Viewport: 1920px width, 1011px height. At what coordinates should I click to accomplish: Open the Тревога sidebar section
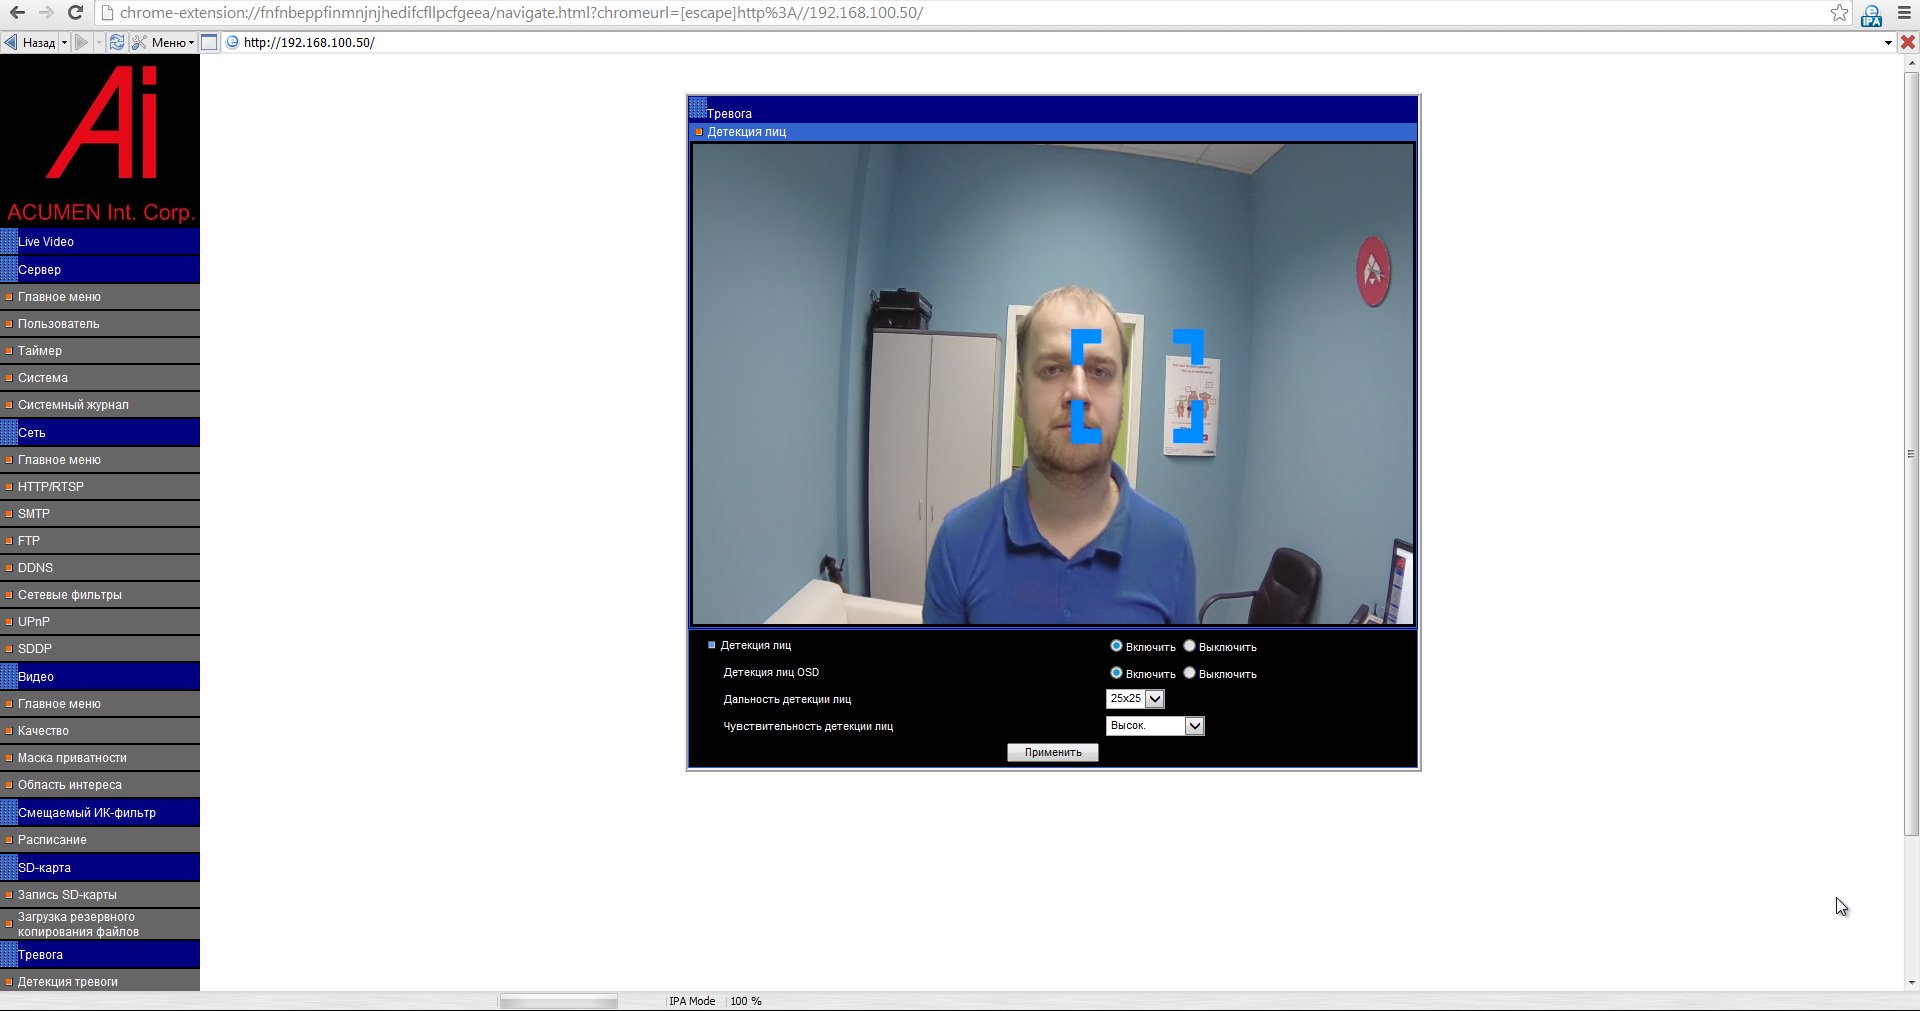click(x=100, y=954)
